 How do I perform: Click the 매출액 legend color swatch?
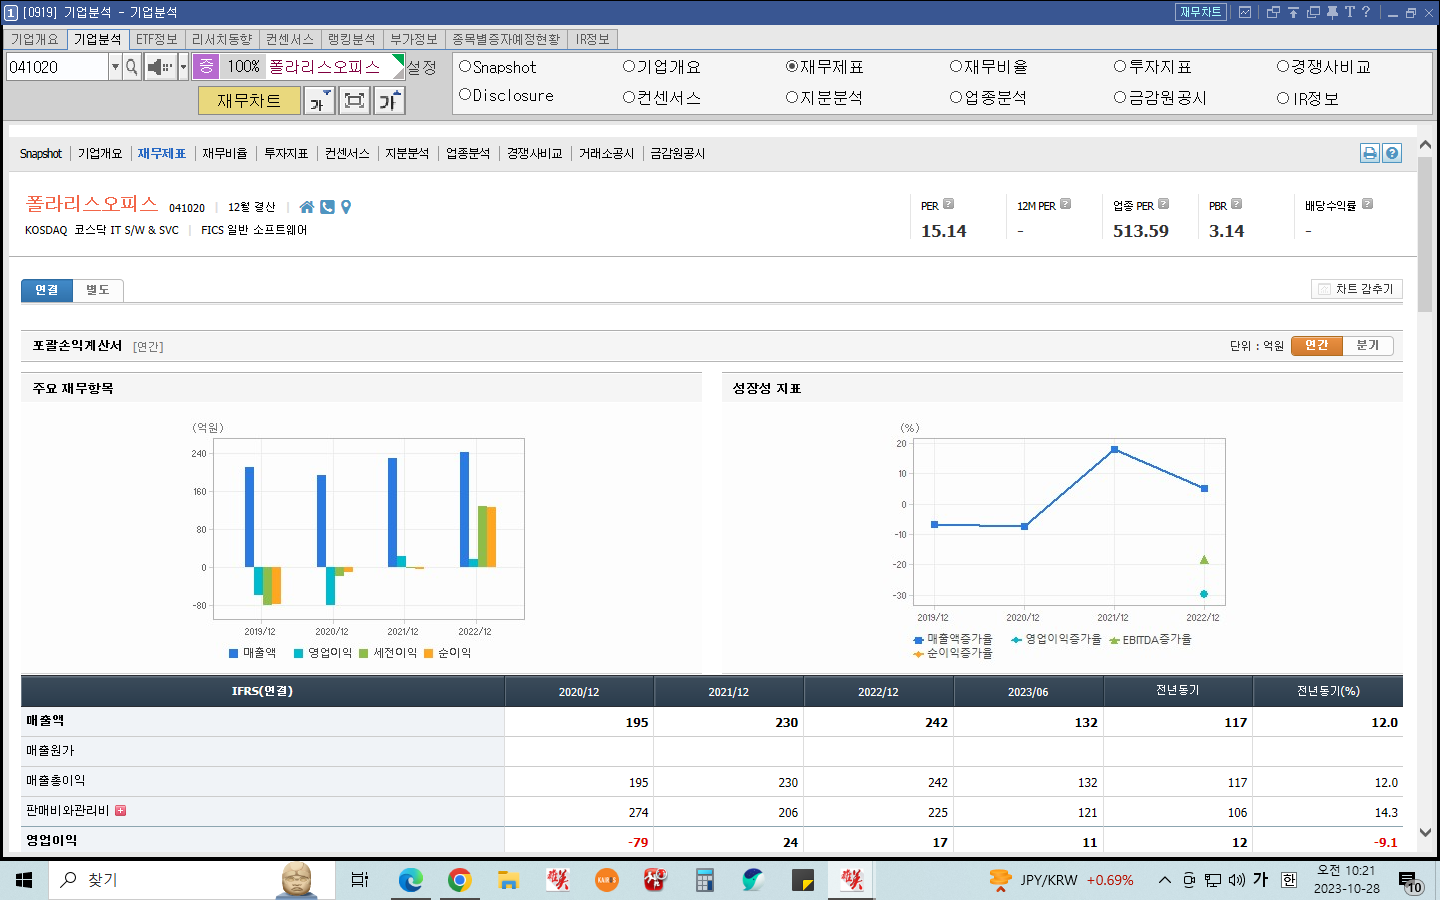233,653
